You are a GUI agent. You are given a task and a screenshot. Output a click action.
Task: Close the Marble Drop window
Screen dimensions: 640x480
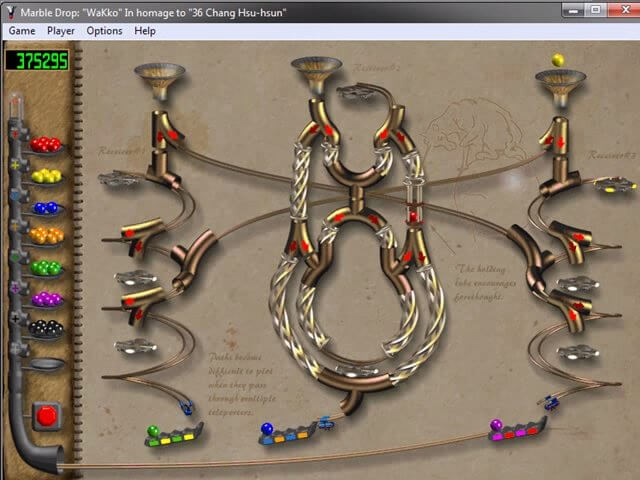(625, 10)
